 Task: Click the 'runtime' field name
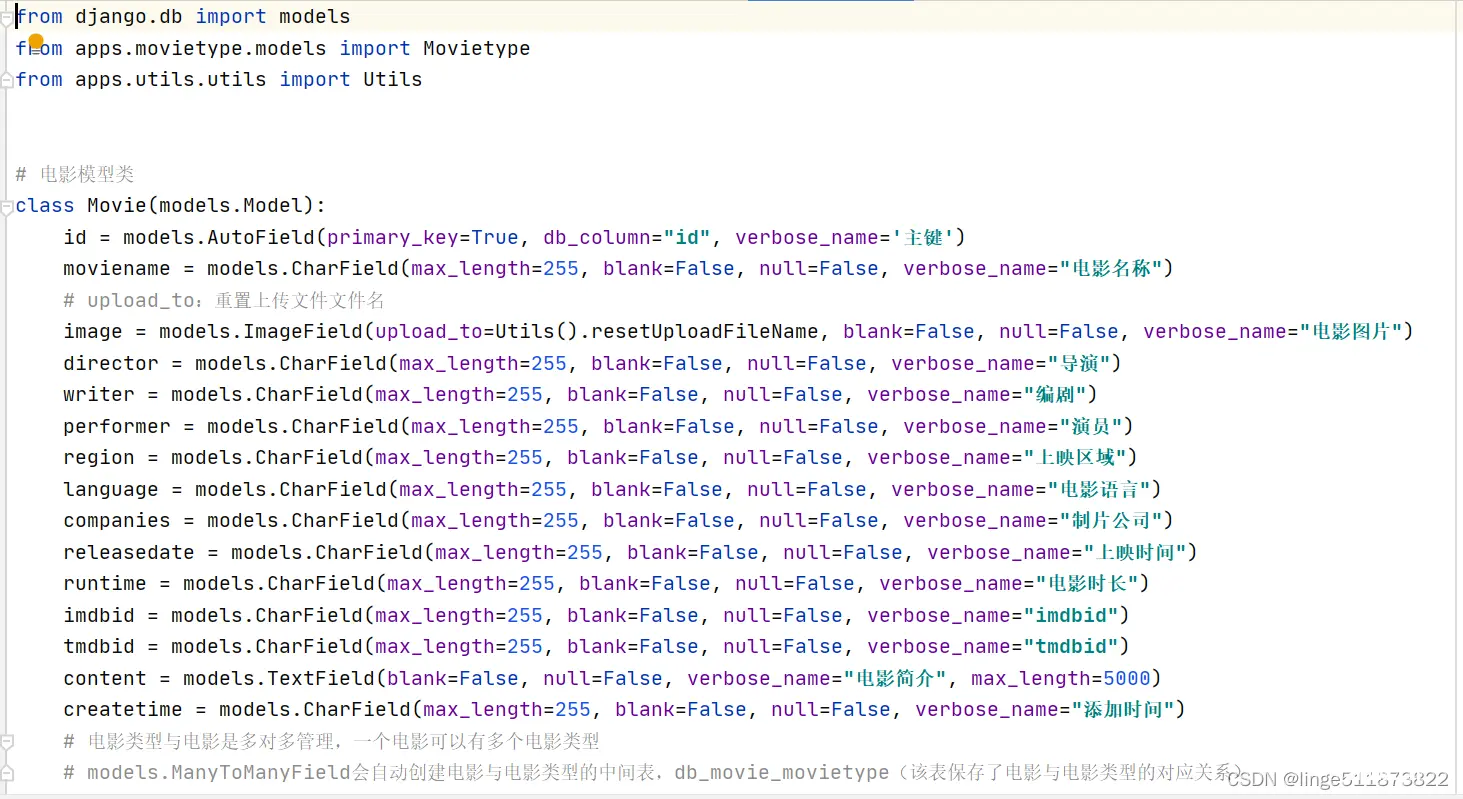pos(105,584)
